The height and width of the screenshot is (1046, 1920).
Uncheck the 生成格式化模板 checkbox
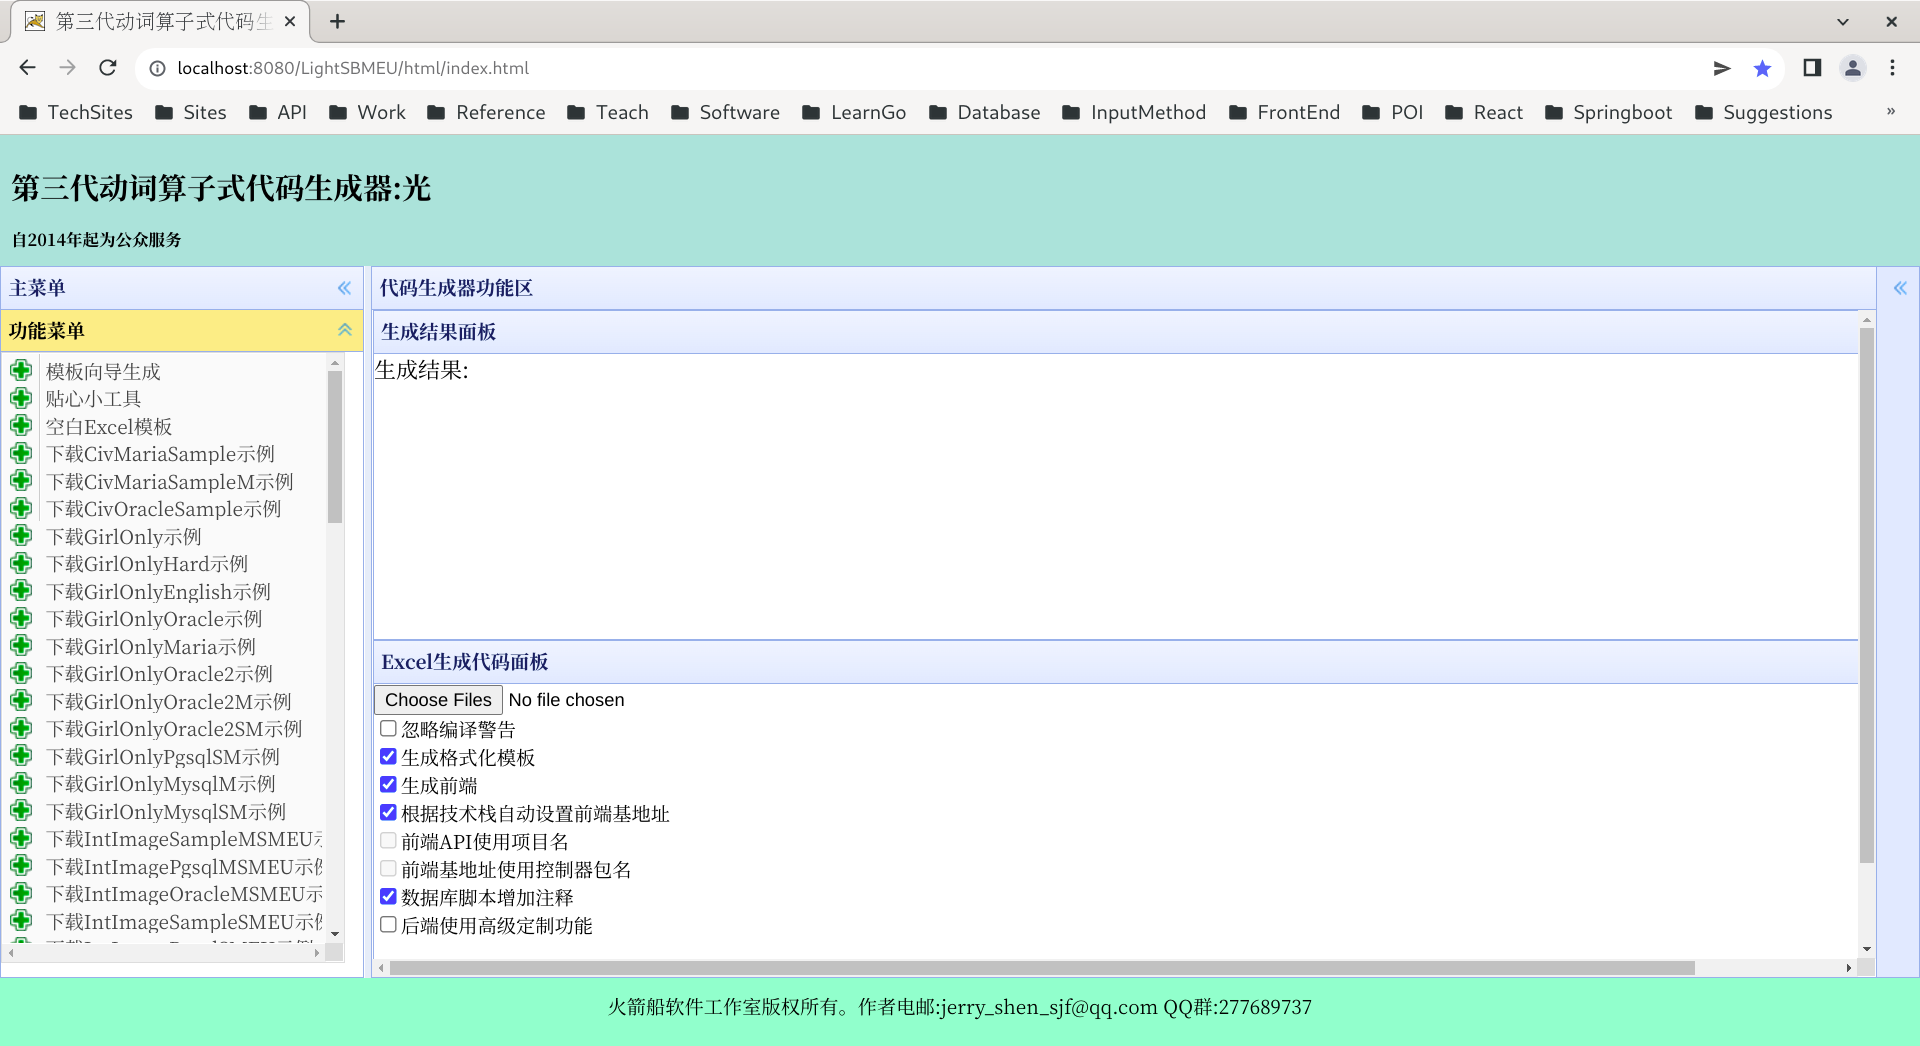[x=388, y=756]
